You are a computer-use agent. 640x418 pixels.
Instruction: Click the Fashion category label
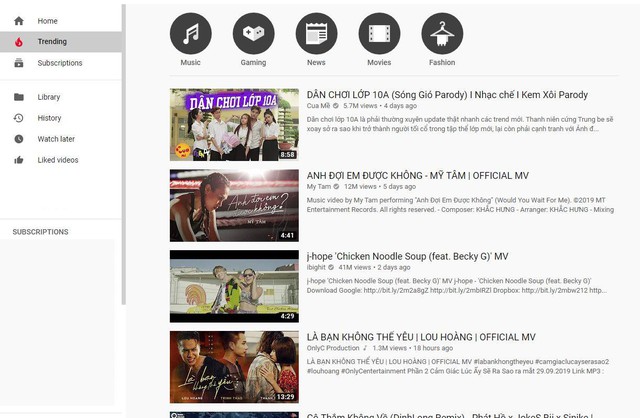[442, 62]
